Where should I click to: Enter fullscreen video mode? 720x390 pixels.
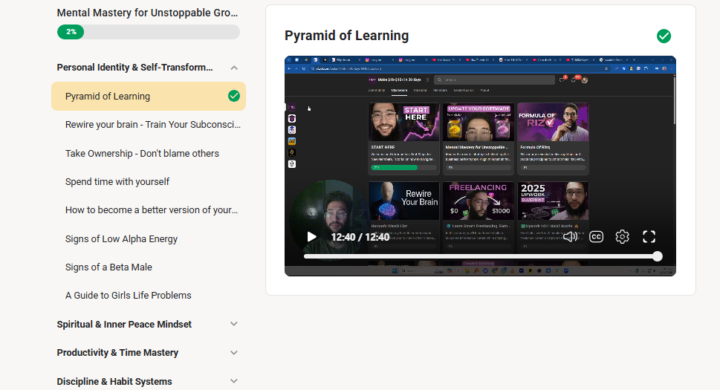(649, 237)
